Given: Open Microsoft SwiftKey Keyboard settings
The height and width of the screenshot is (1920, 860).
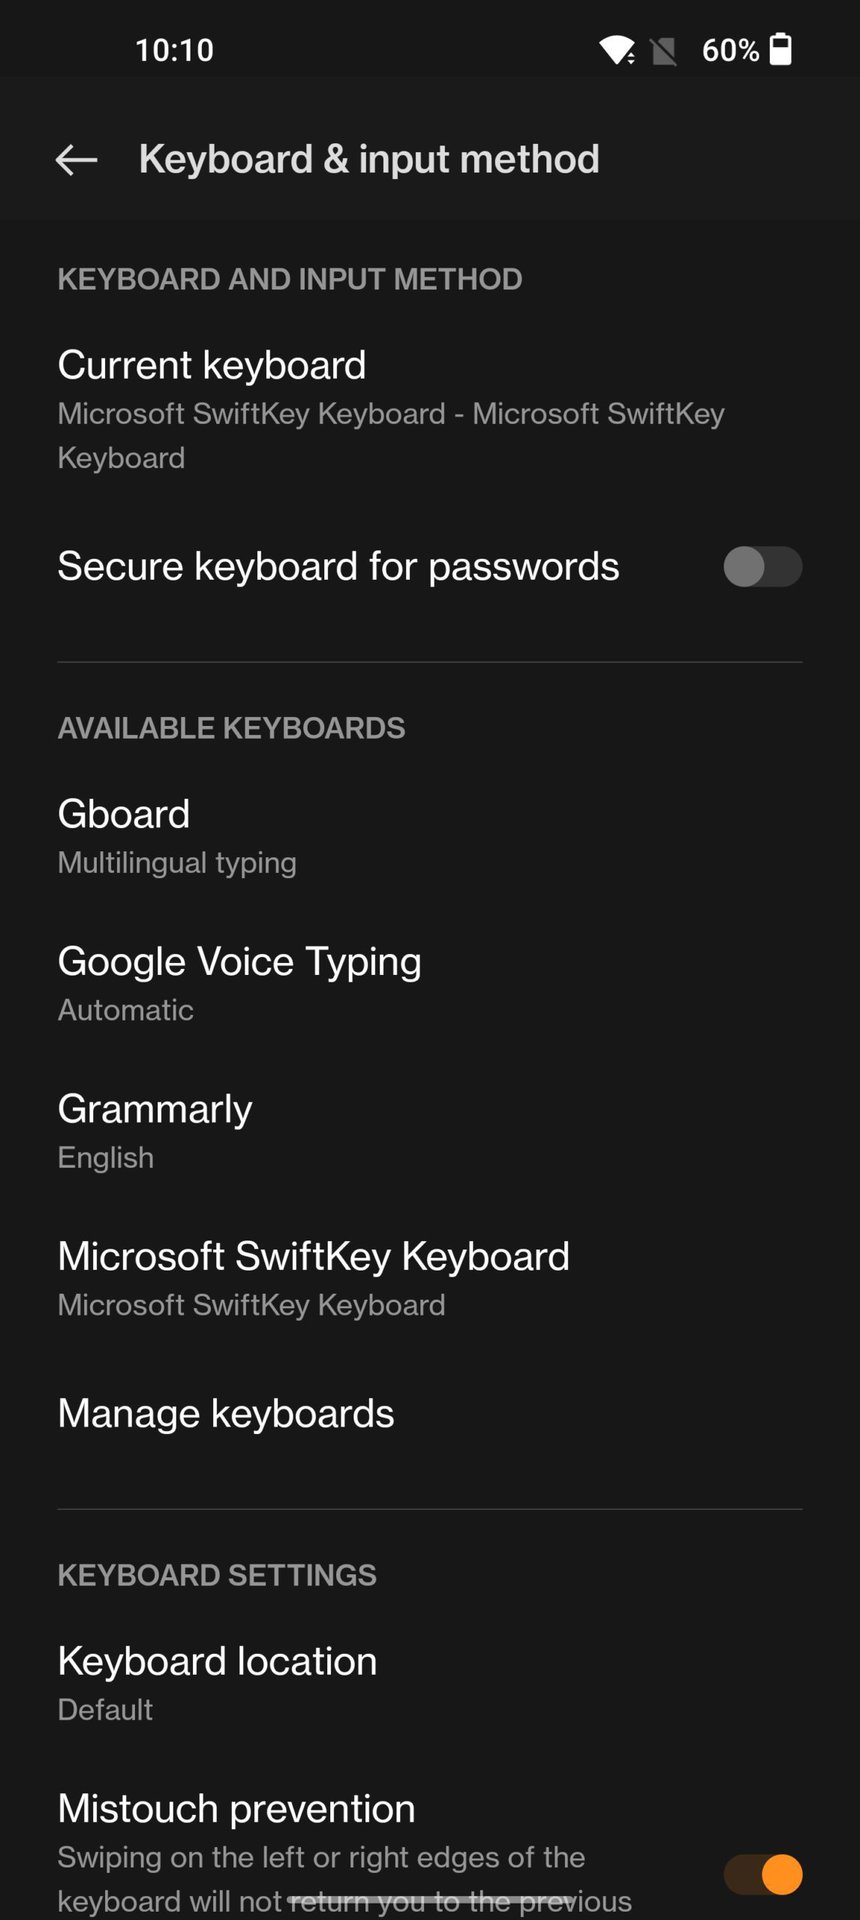Looking at the screenshot, I should (x=313, y=1277).
